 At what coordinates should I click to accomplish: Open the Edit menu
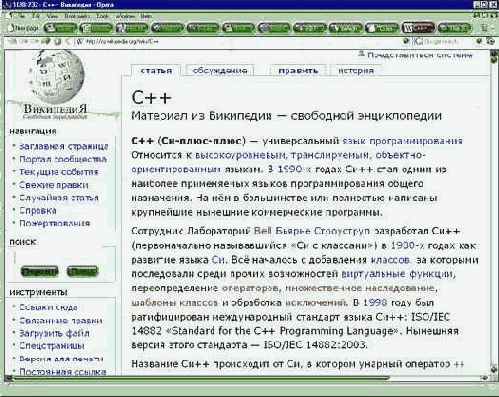36,16
